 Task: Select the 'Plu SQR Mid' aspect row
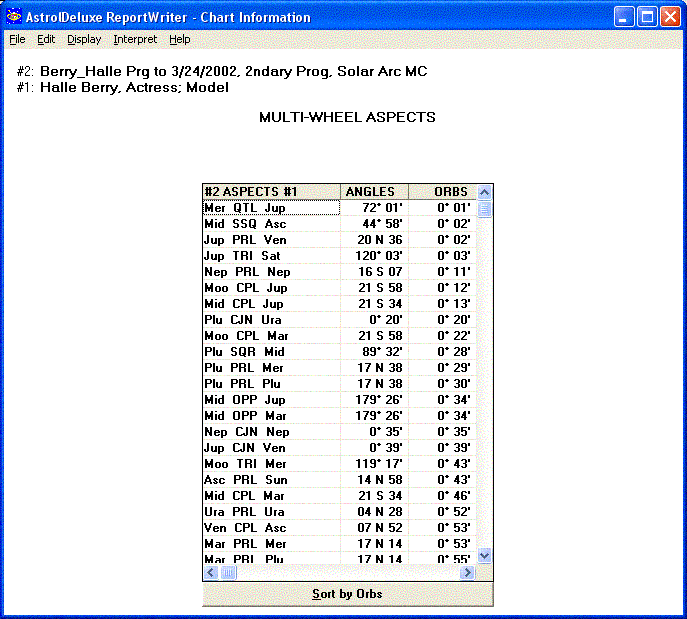click(x=270, y=352)
